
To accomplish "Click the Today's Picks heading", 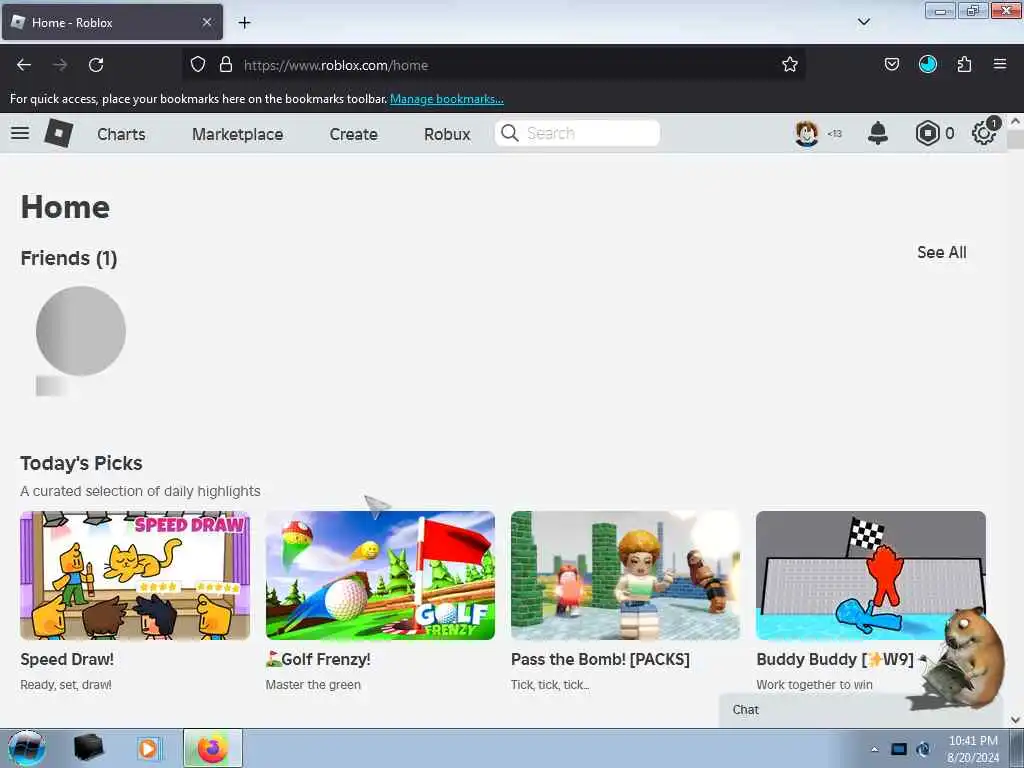I will coord(81,463).
